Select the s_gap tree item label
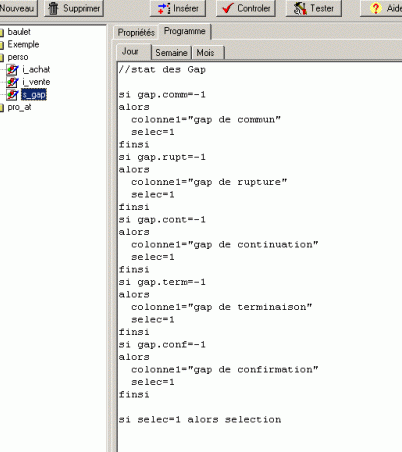Image resolution: width=402 pixels, height=452 pixels. pos(34,95)
